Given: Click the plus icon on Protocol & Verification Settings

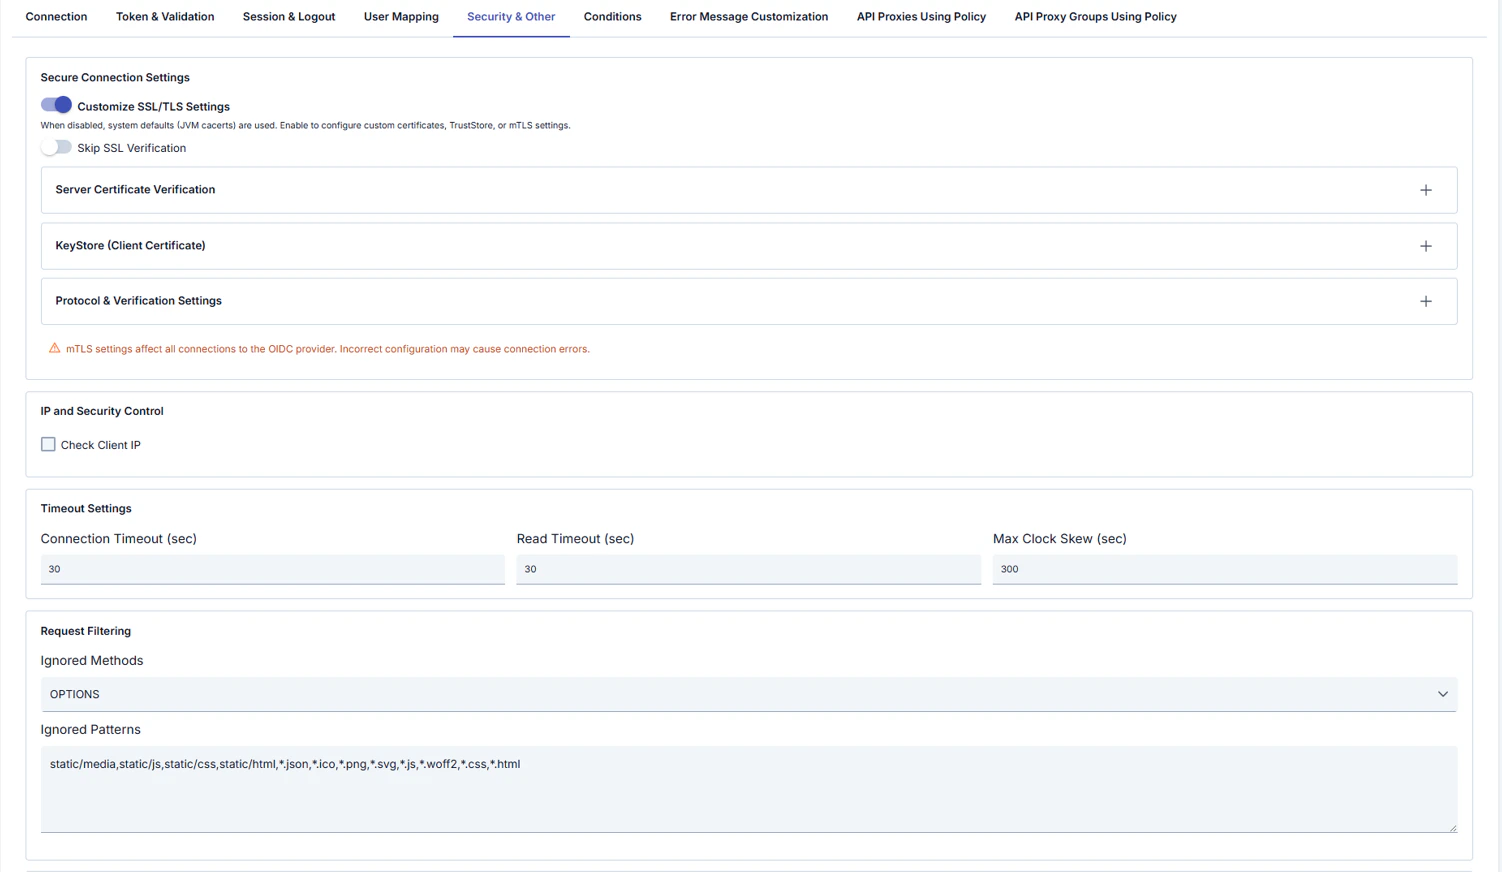Looking at the screenshot, I should coord(1426,301).
